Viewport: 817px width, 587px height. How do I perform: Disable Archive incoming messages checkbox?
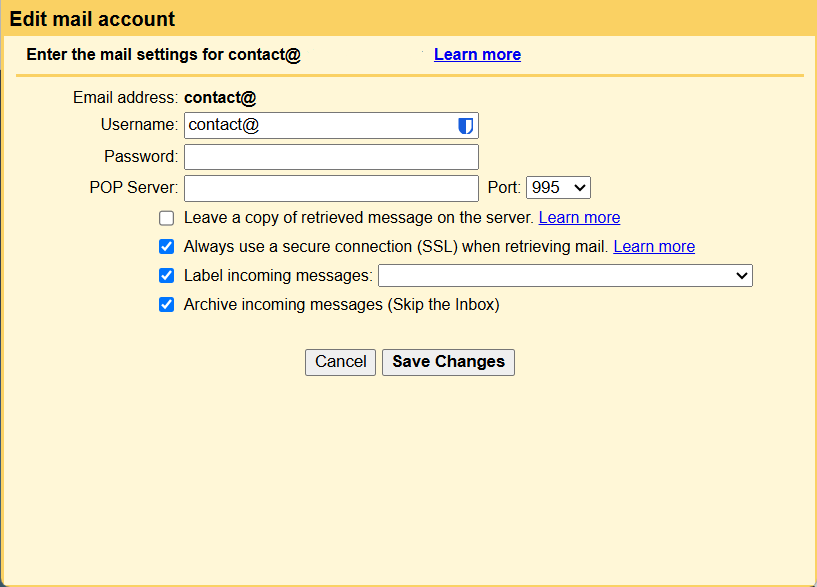[167, 305]
